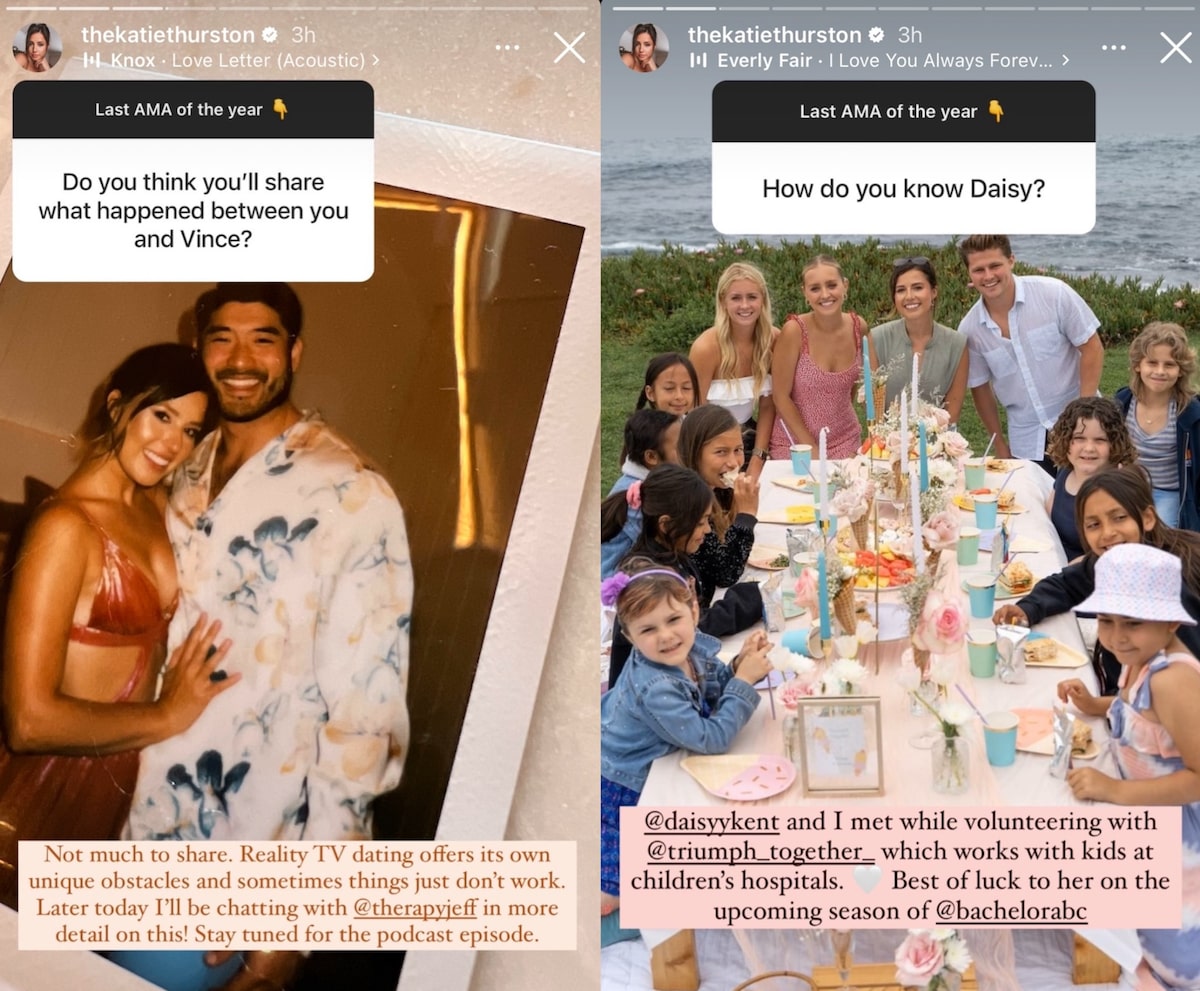Open the left story's three-dot more menu
The width and height of the screenshot is (1200, 991).
507,47
